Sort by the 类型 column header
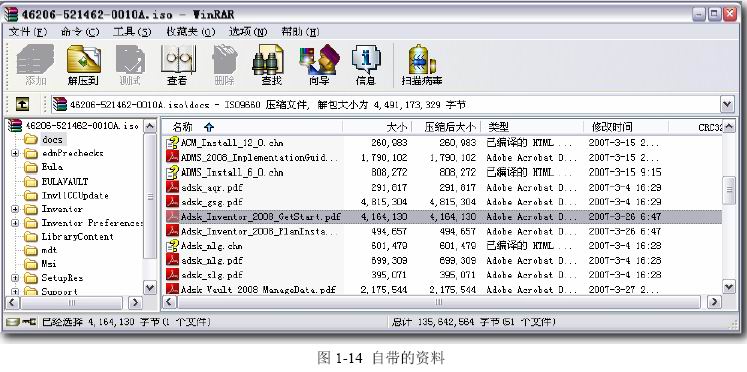This screenshot has height=372, width=747. pos(532,127)
